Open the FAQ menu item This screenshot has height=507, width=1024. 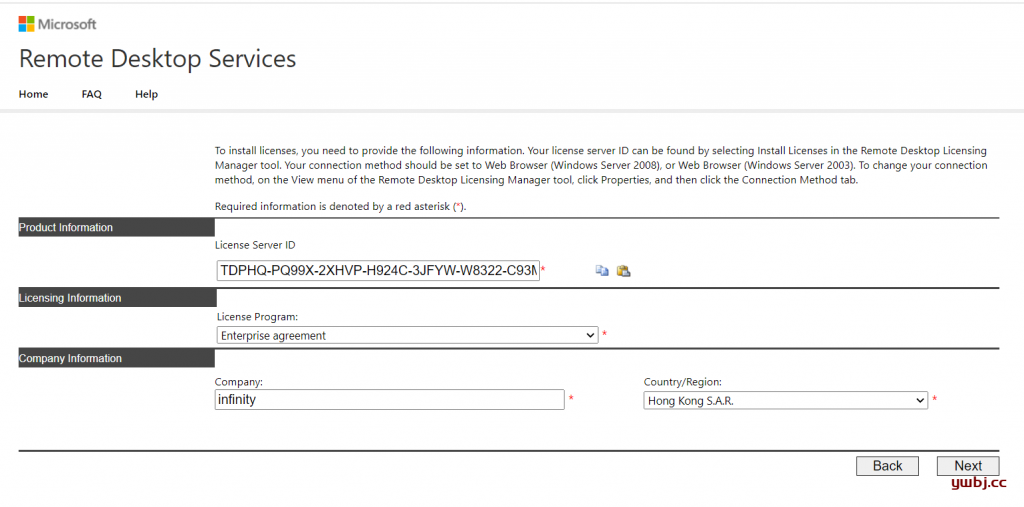coord(91,94)
